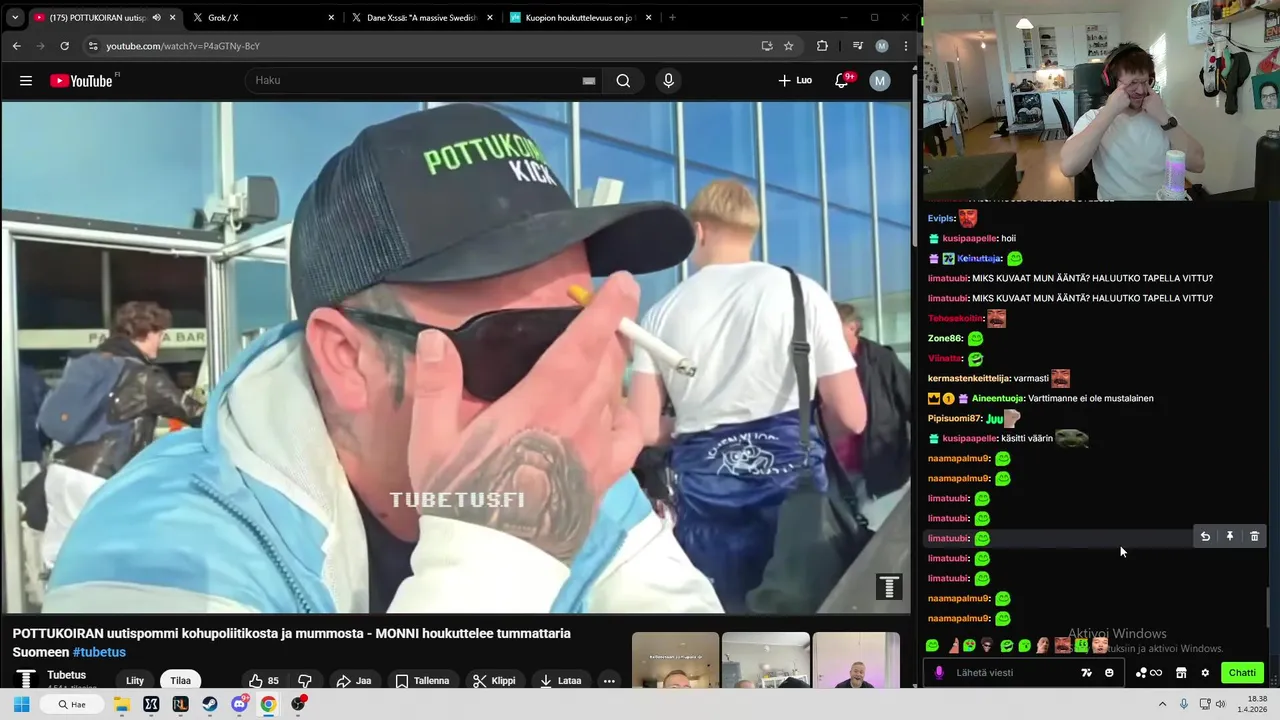The image size is (1280, 720).
Task: Open the Tubetus channel name
Action: click(67, 675)
